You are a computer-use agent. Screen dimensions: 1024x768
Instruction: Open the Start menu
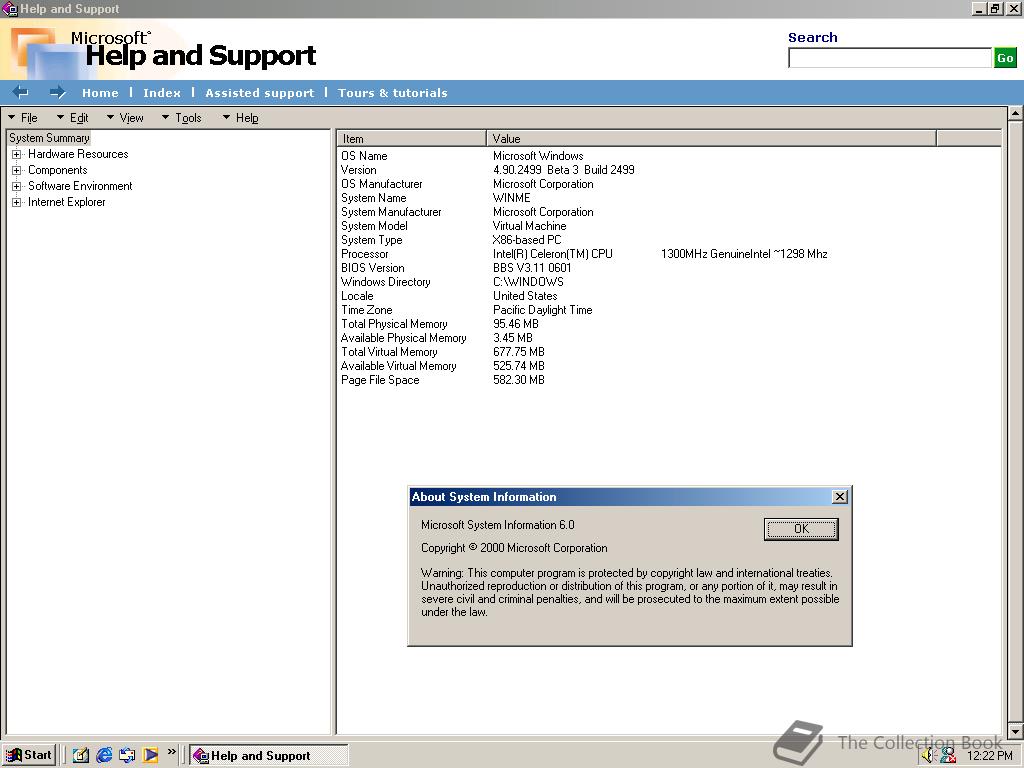(29, 755)
